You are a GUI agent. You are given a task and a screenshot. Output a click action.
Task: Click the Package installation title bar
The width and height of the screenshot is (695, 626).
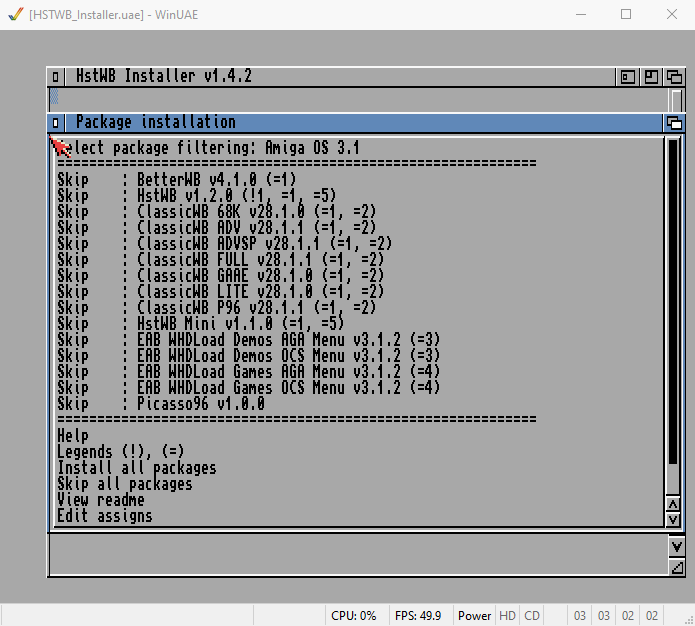pos(363,123)
